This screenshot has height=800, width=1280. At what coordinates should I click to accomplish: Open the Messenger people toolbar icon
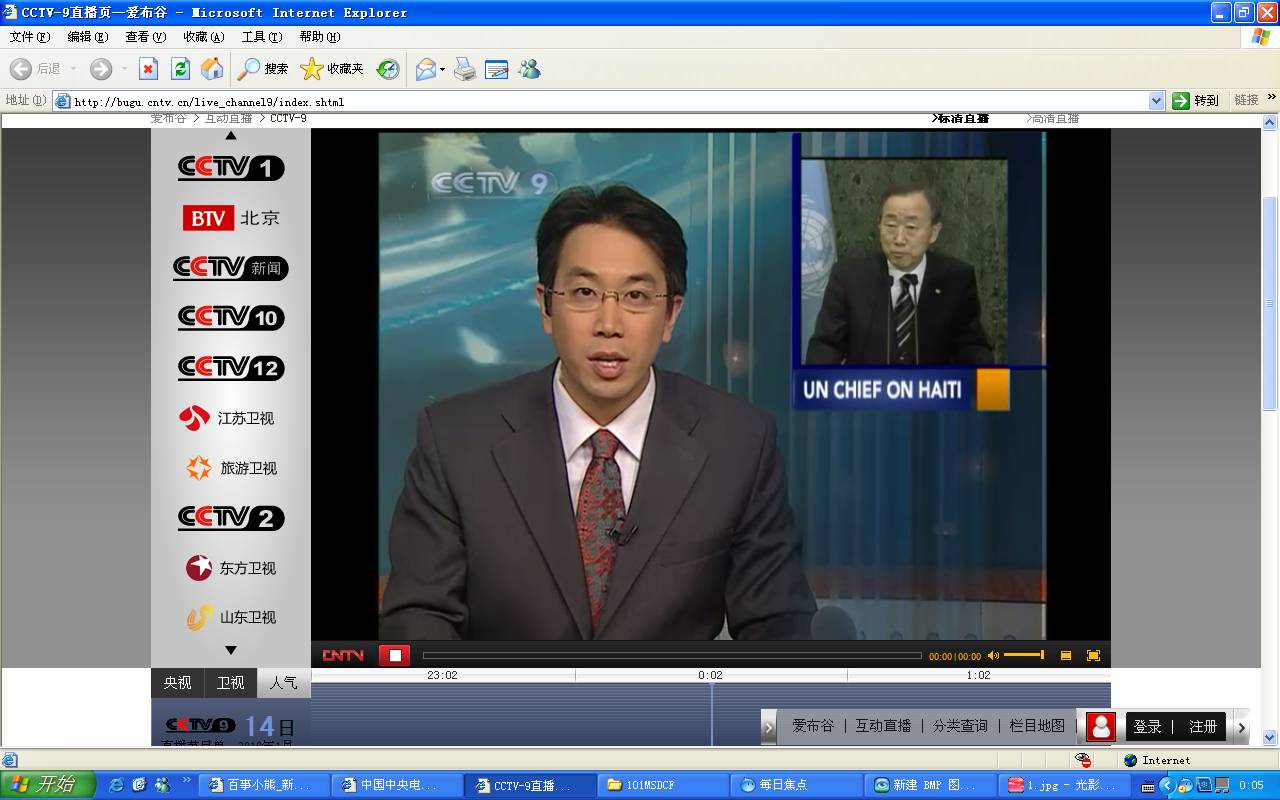[529, 69]
